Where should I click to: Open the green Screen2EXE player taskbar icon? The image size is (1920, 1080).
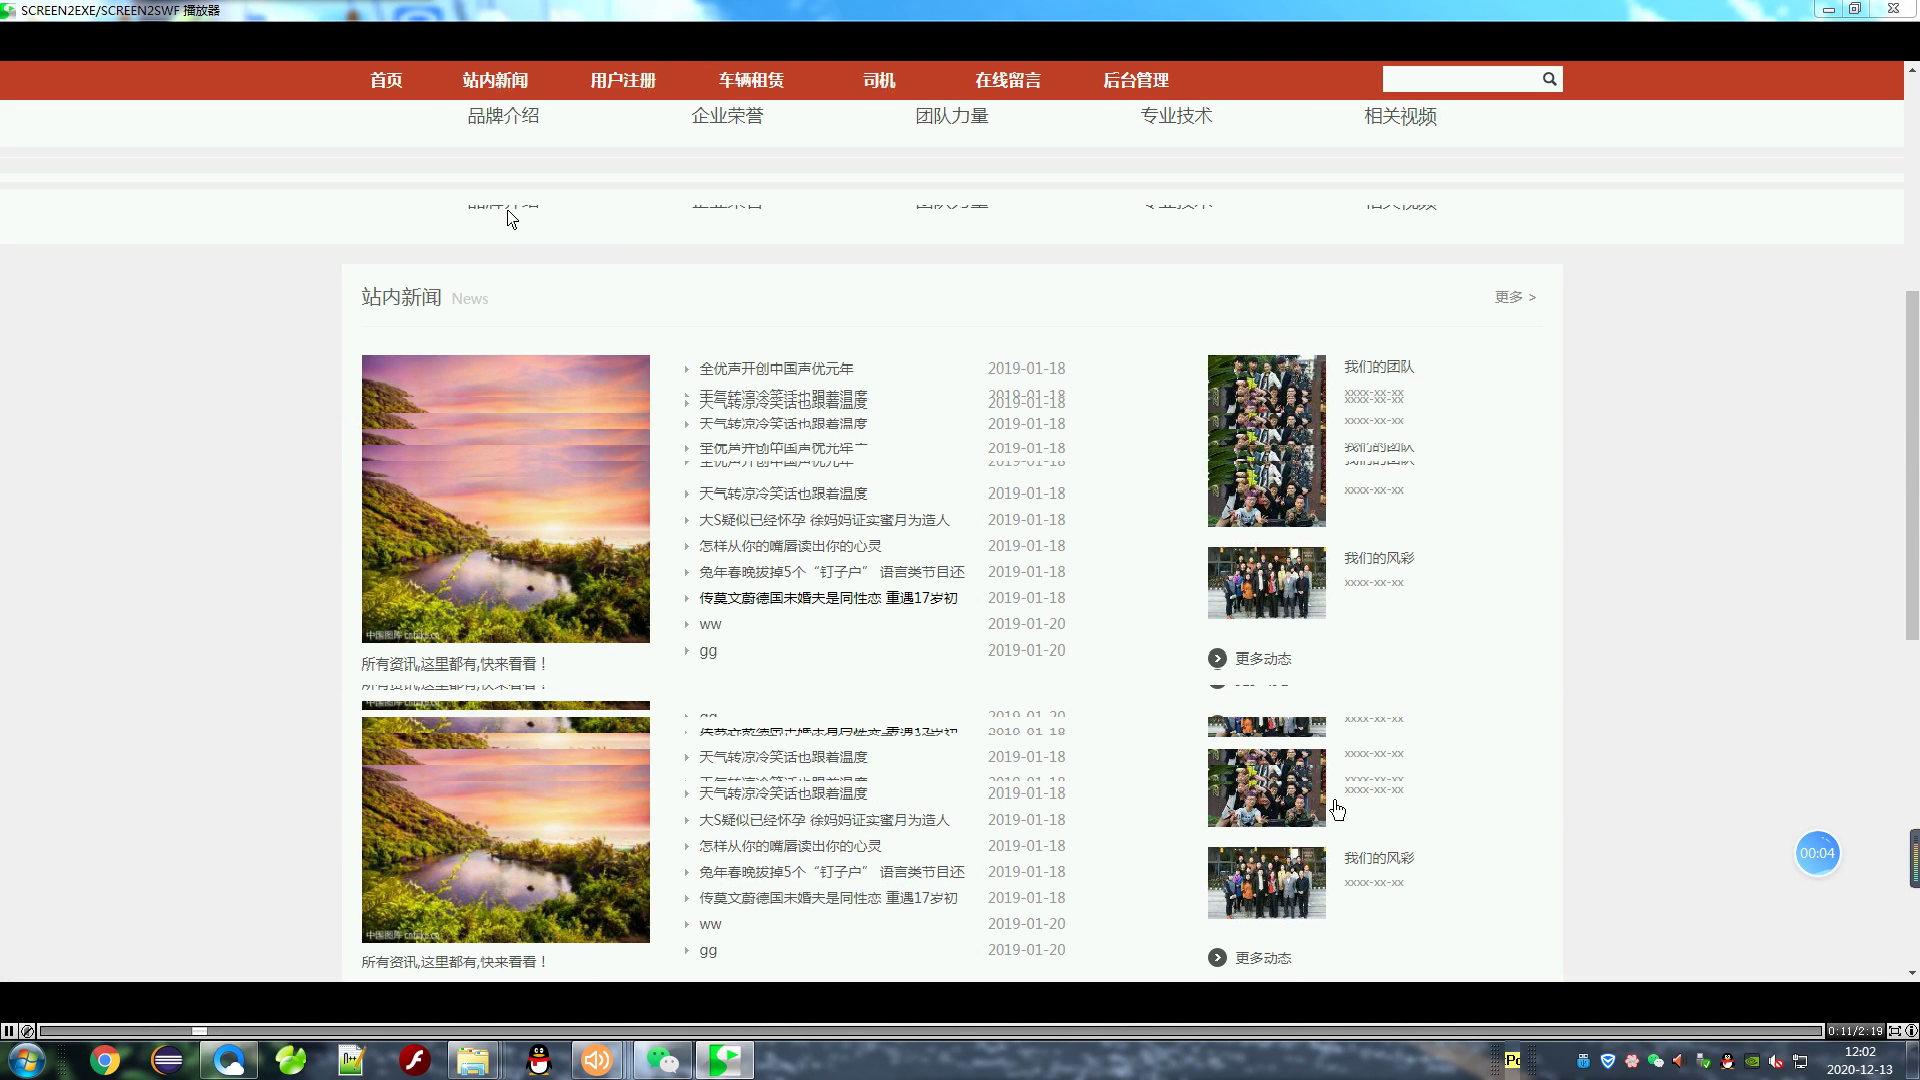tap(725, 1060)
